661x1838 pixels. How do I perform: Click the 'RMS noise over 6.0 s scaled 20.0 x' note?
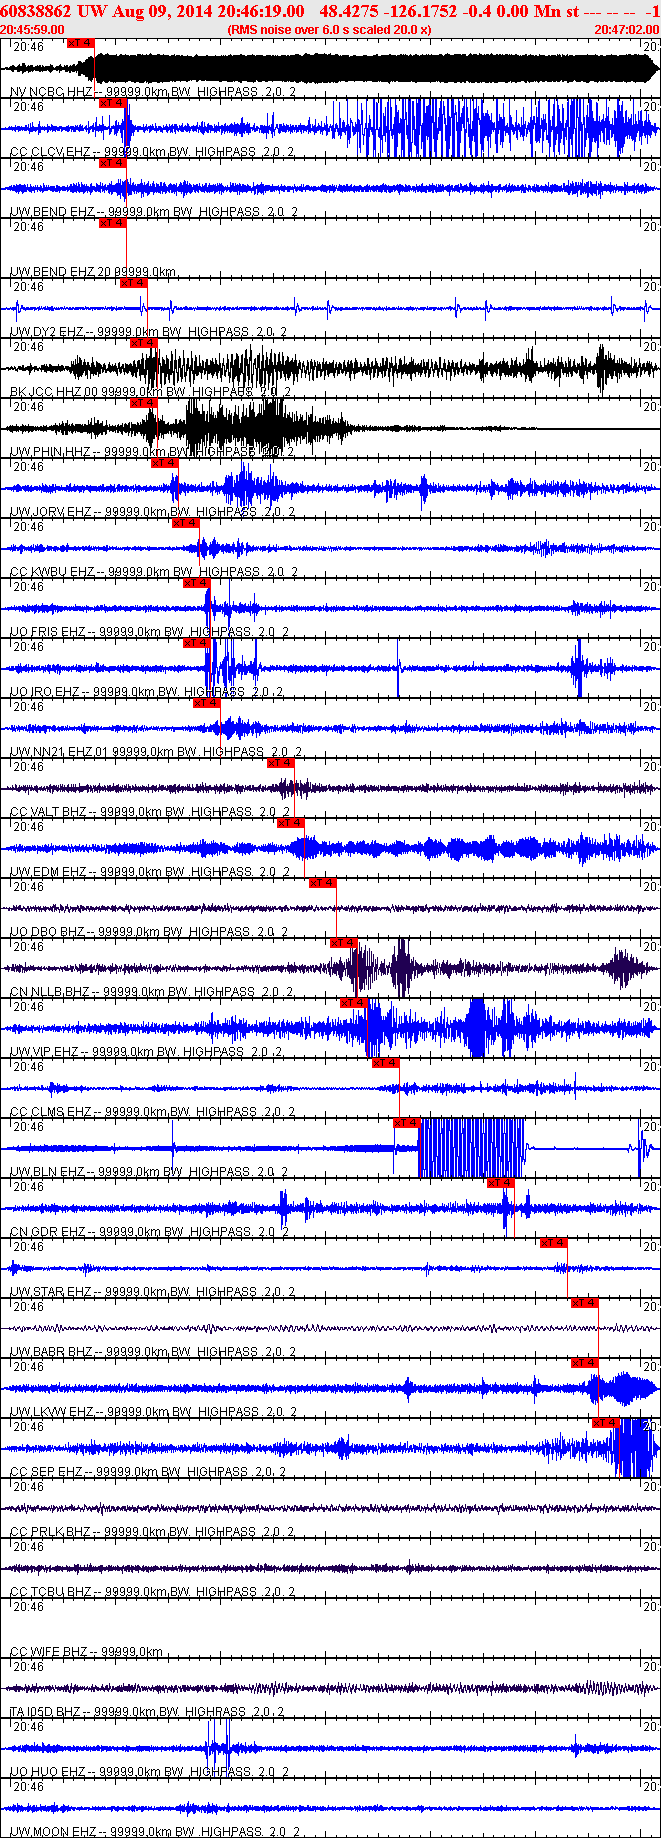click(329, 30)
